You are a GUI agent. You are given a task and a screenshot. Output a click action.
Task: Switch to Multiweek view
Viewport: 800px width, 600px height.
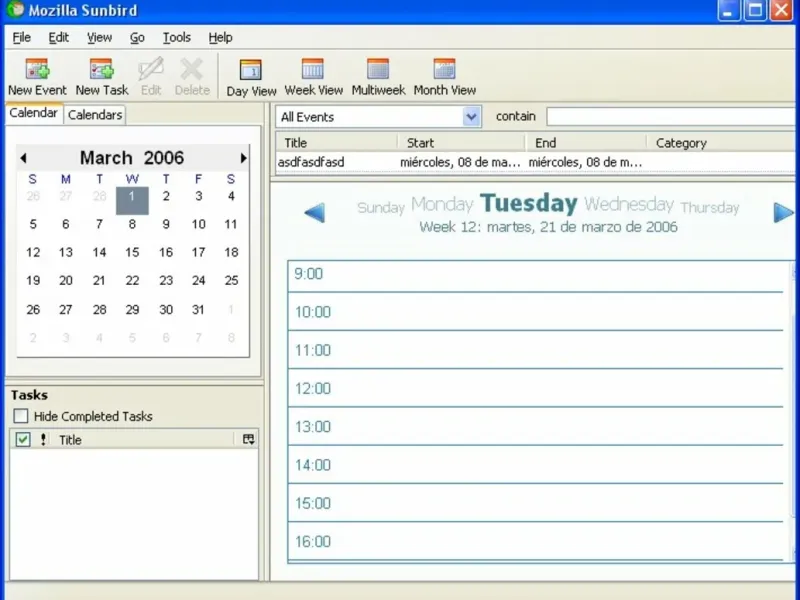pyautogui.click(x=378, y=77)
